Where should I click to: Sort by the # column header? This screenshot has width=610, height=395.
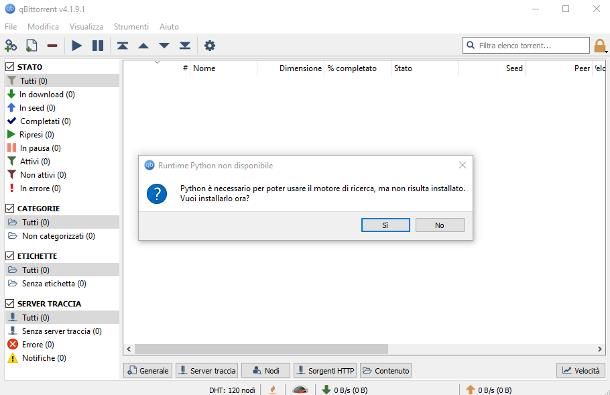coord(185,68)
